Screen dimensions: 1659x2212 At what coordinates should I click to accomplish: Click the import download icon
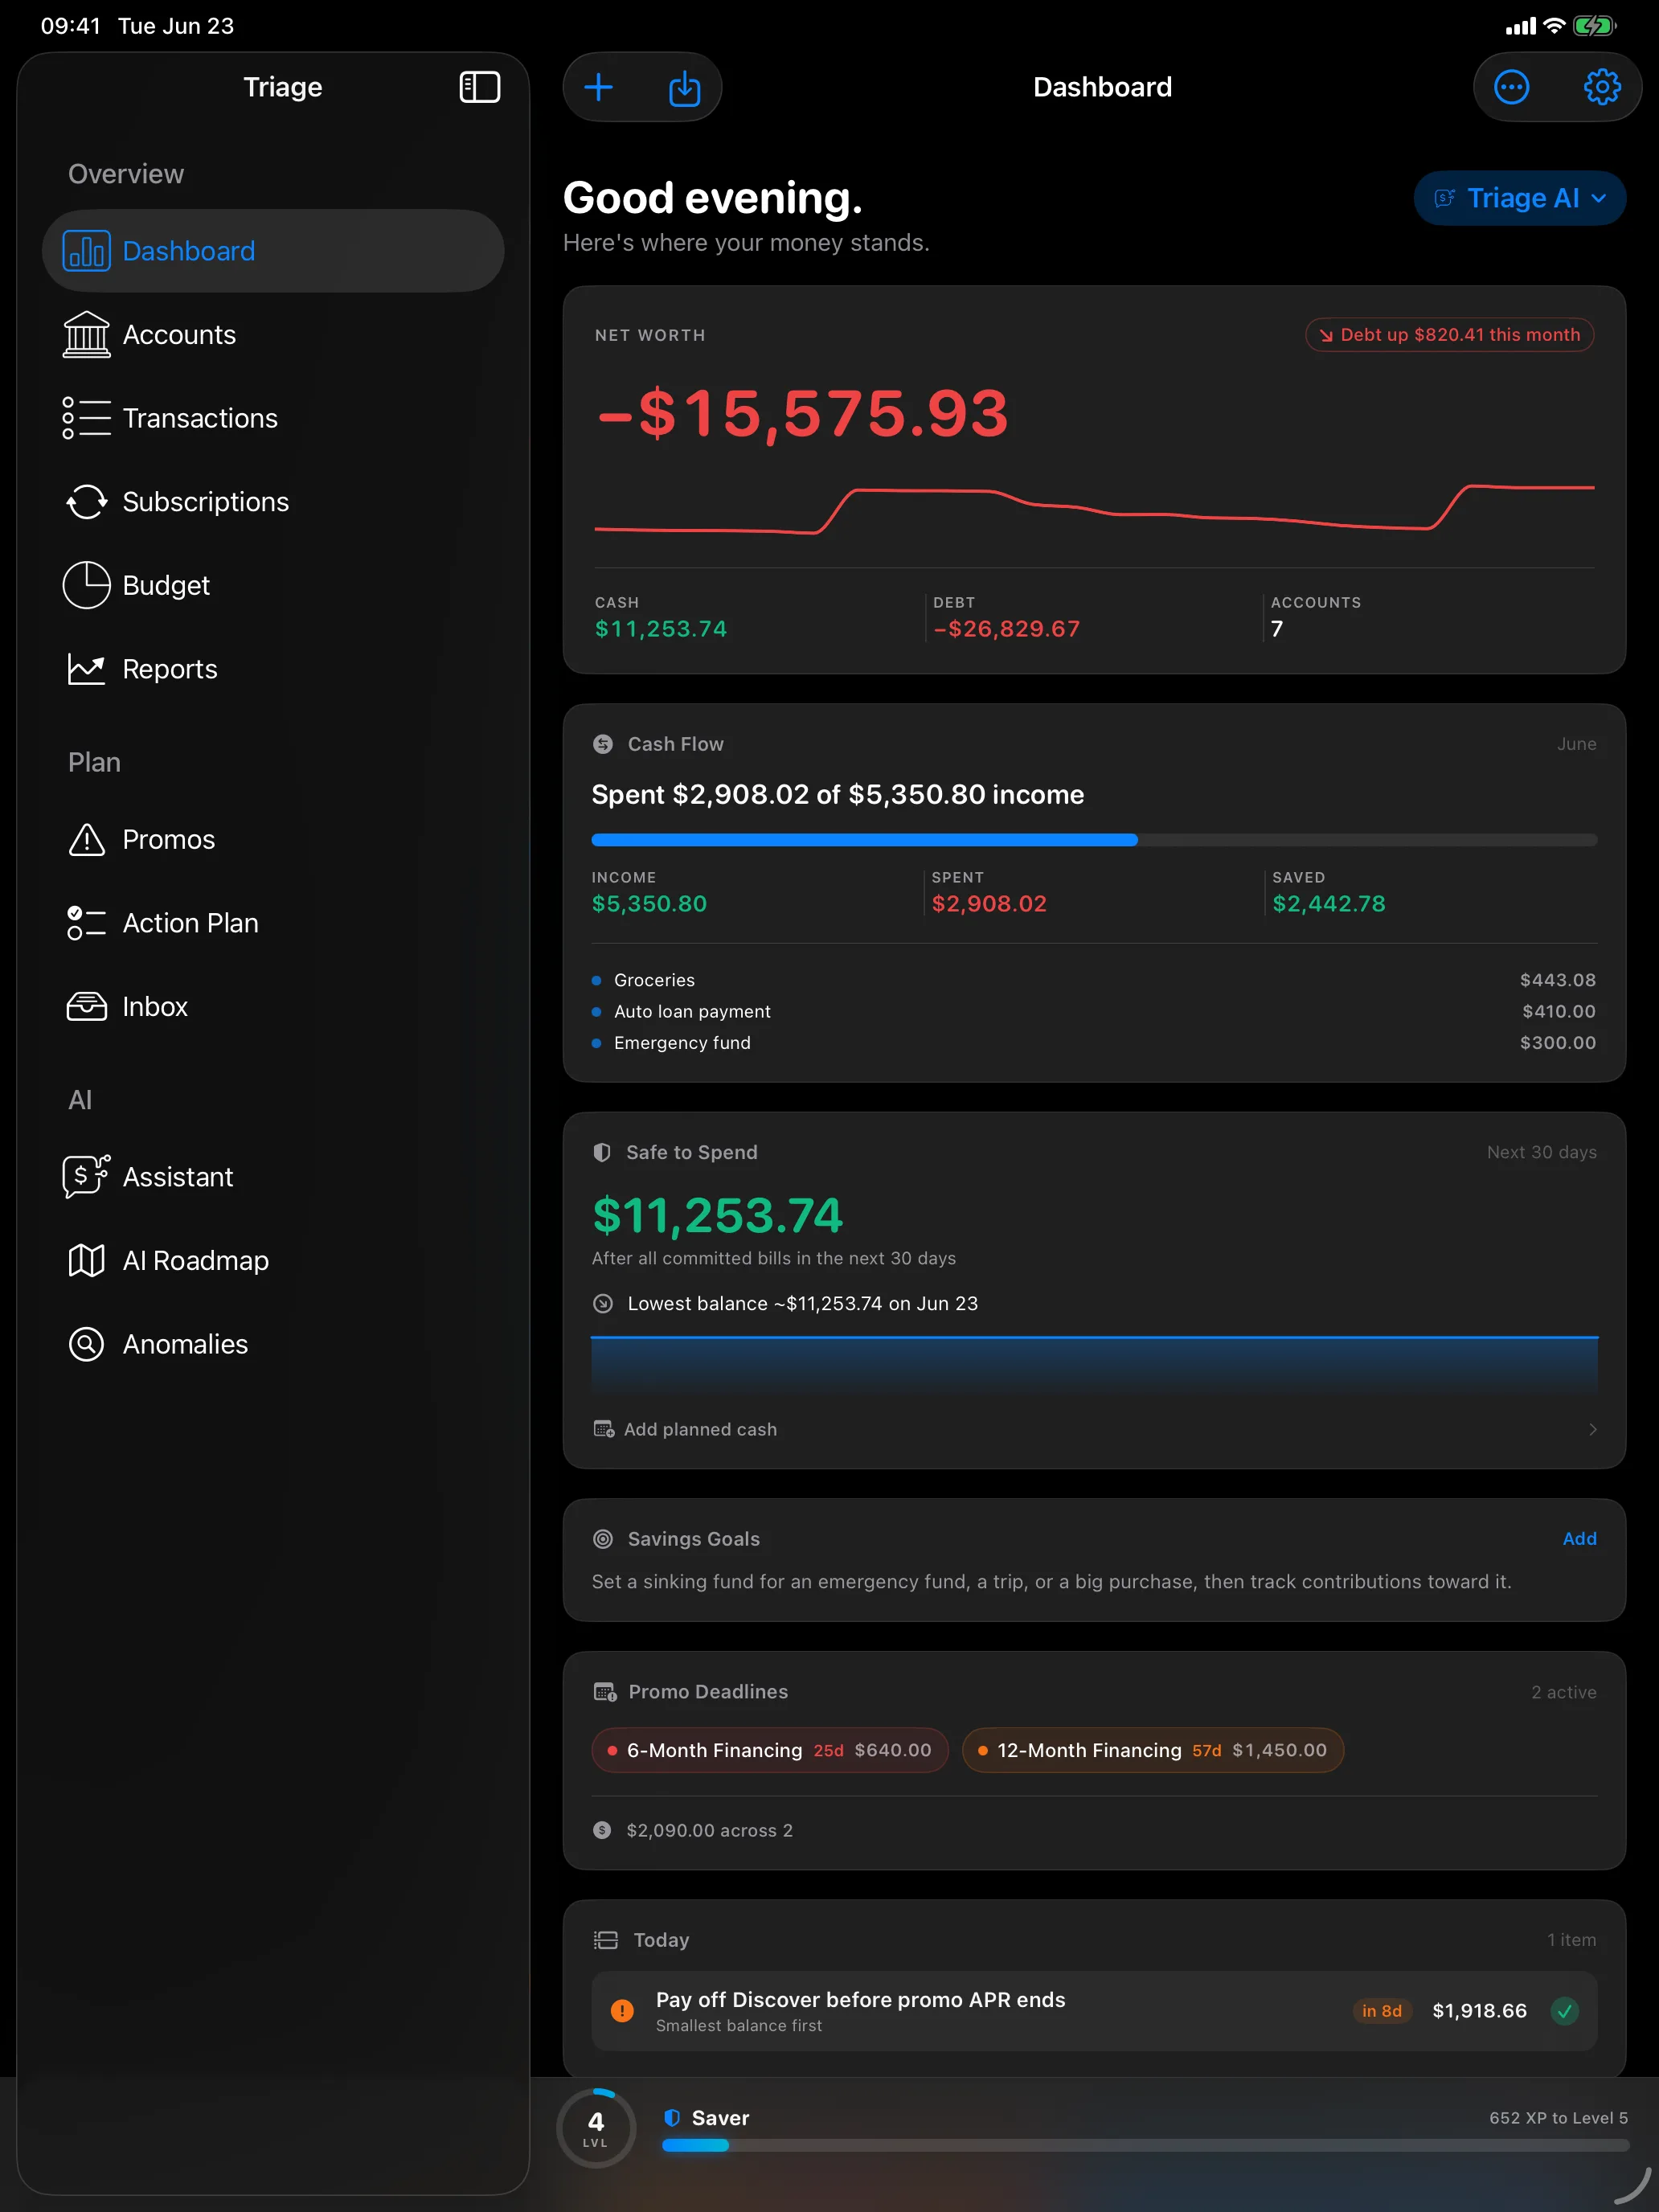click(684, 88)
